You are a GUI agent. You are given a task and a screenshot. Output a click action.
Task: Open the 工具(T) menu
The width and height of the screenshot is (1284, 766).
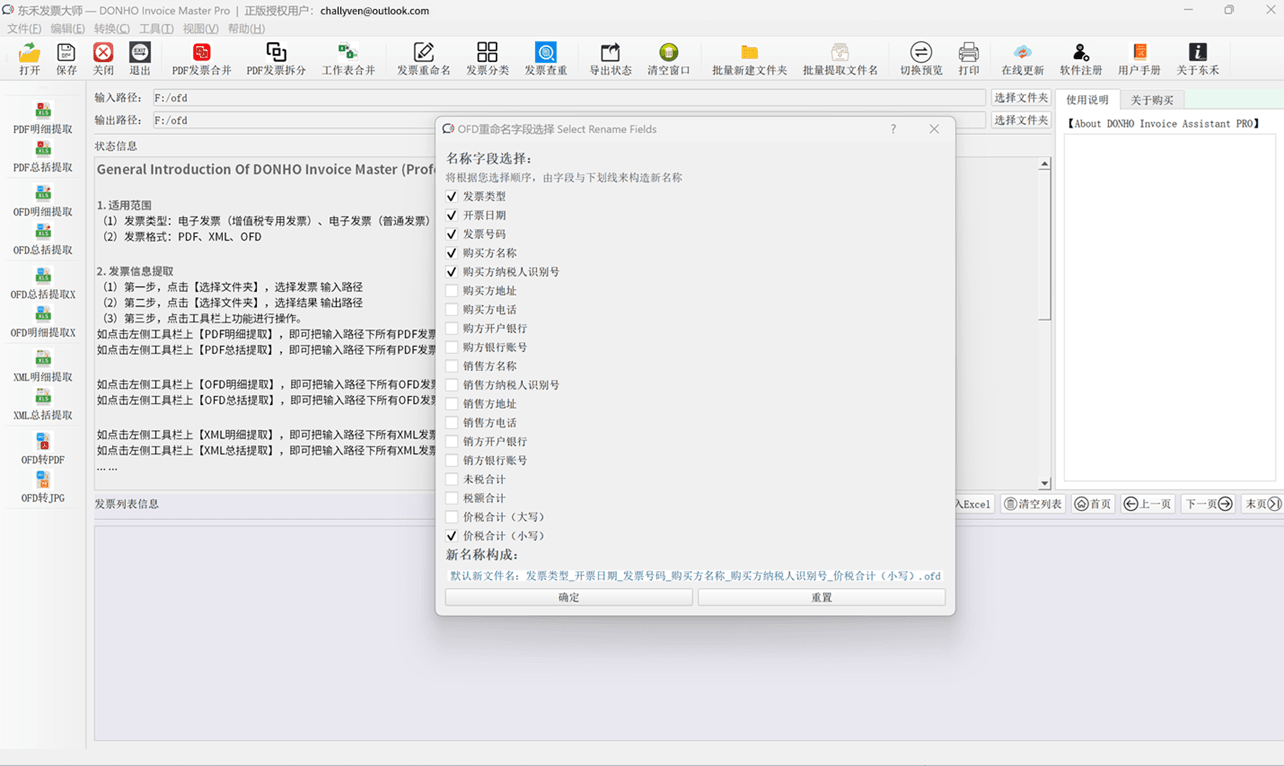click(156, 29)
